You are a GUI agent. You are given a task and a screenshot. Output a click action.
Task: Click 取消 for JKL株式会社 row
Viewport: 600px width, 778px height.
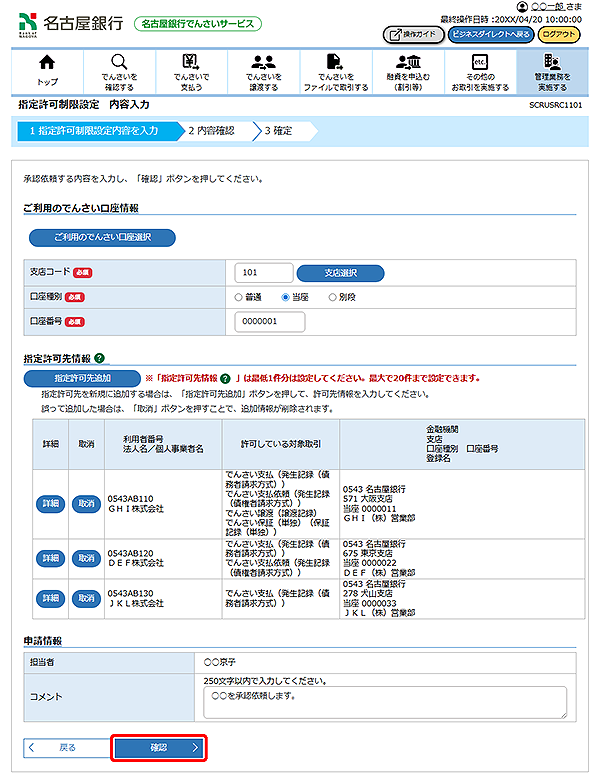(85, 597)
